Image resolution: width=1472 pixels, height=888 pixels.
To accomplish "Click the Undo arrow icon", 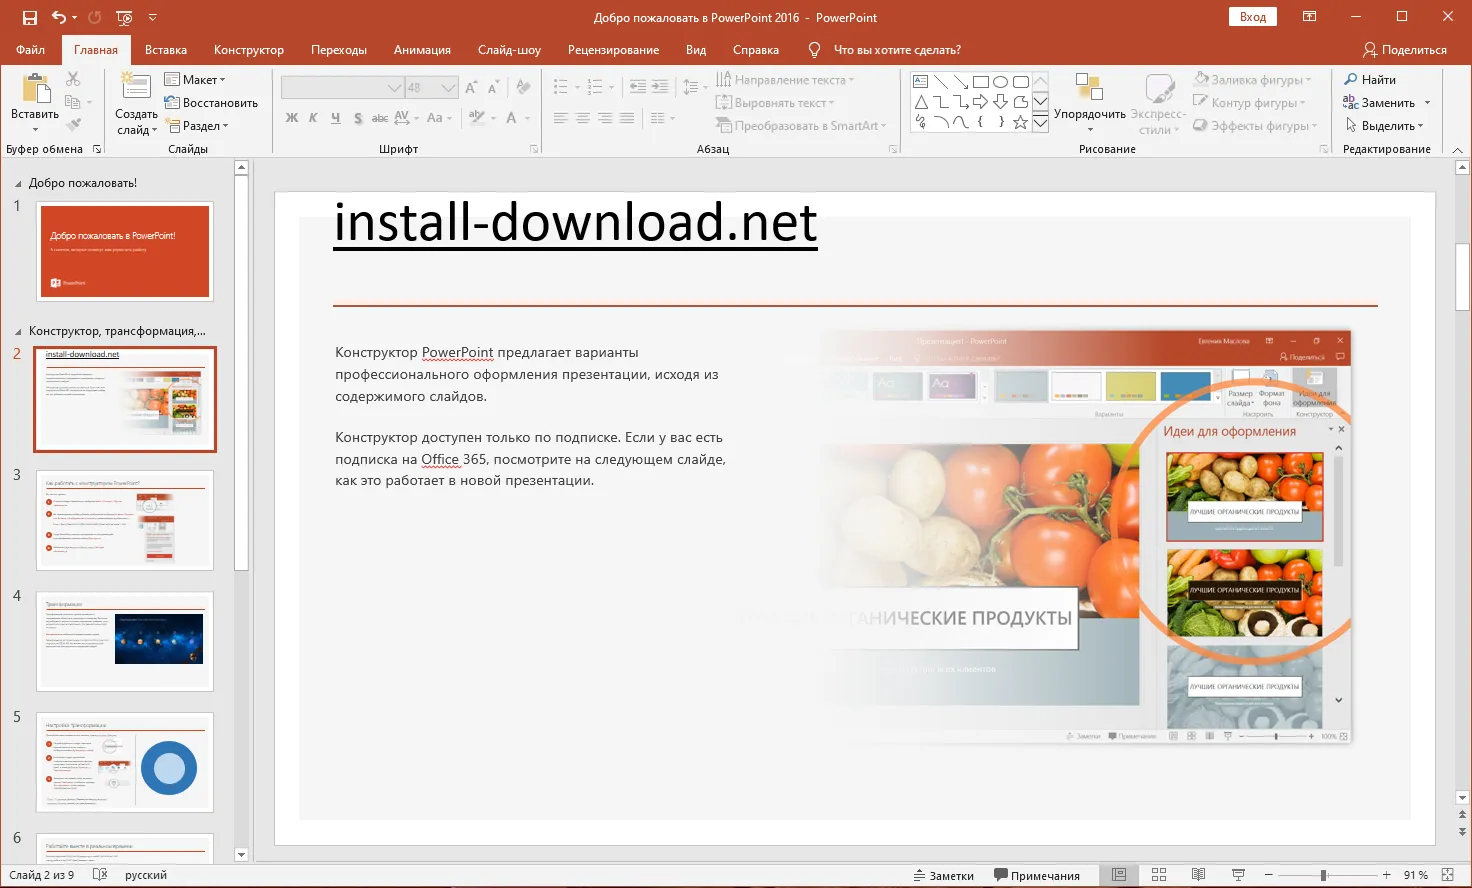I will pos(59,17).
